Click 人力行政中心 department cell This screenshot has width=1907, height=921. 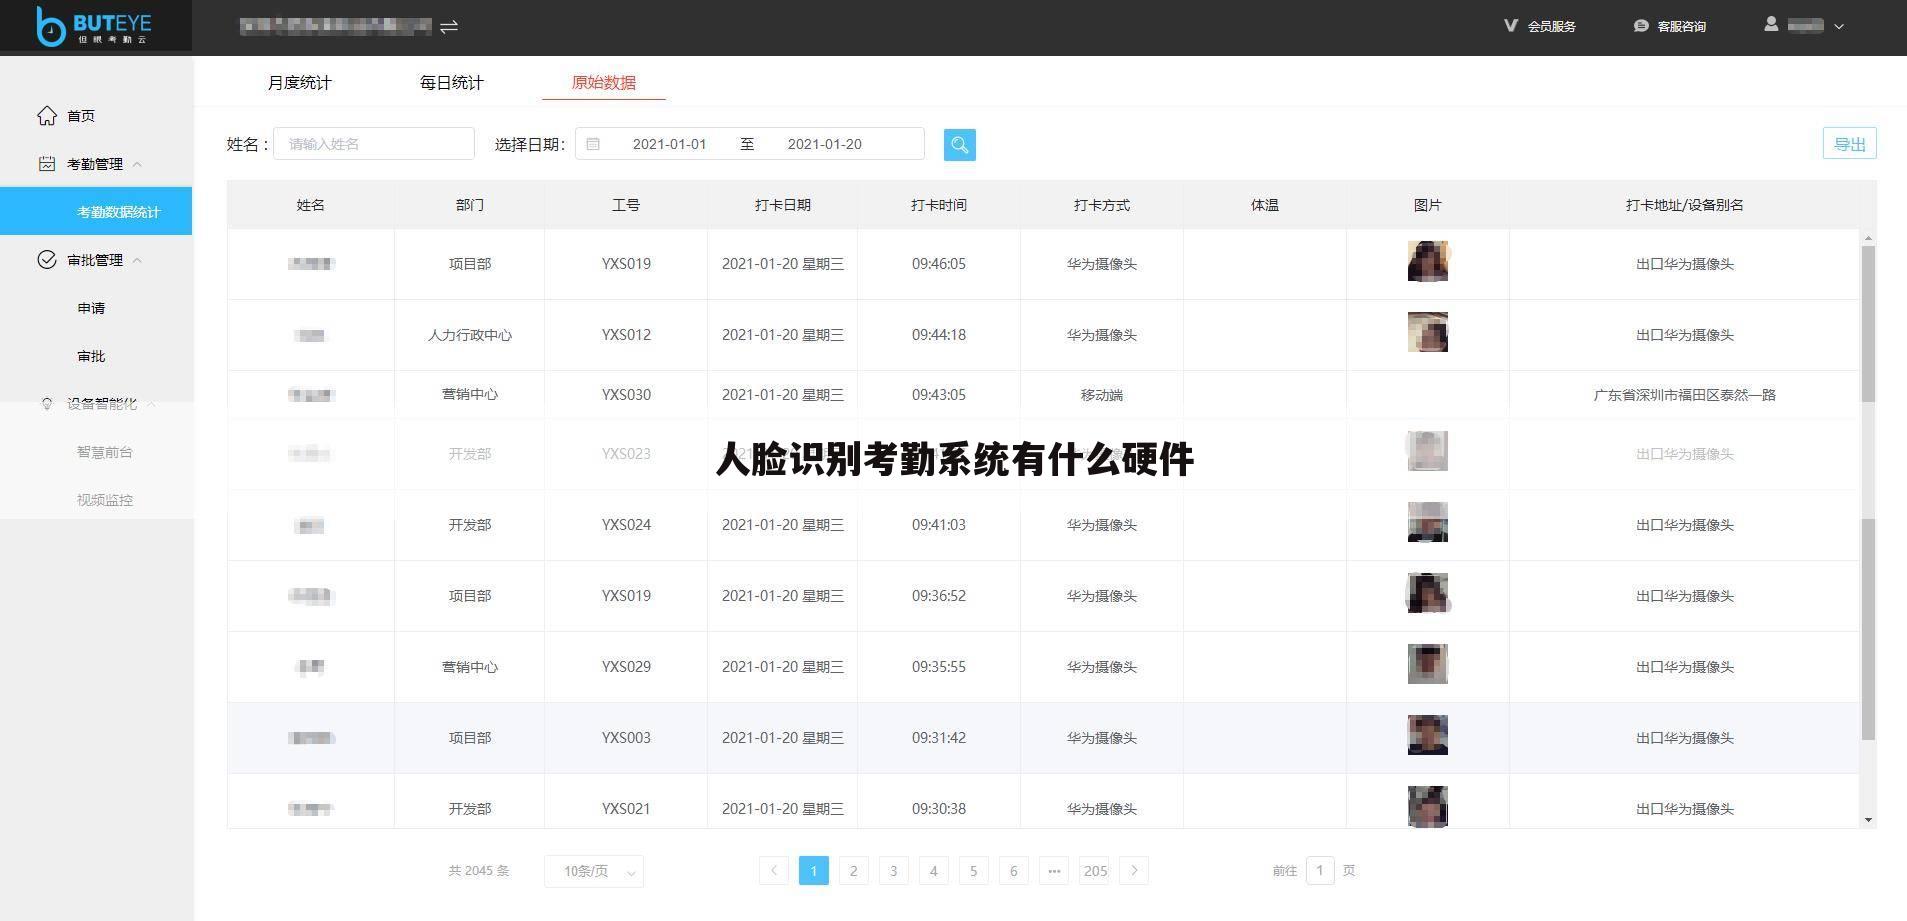pyautogui.click(x=469, y=335)
